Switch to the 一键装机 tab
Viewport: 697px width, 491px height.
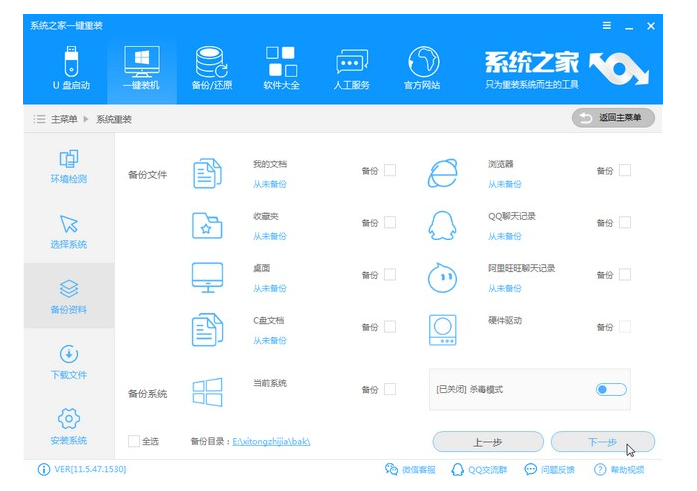[x=141, y=68]
